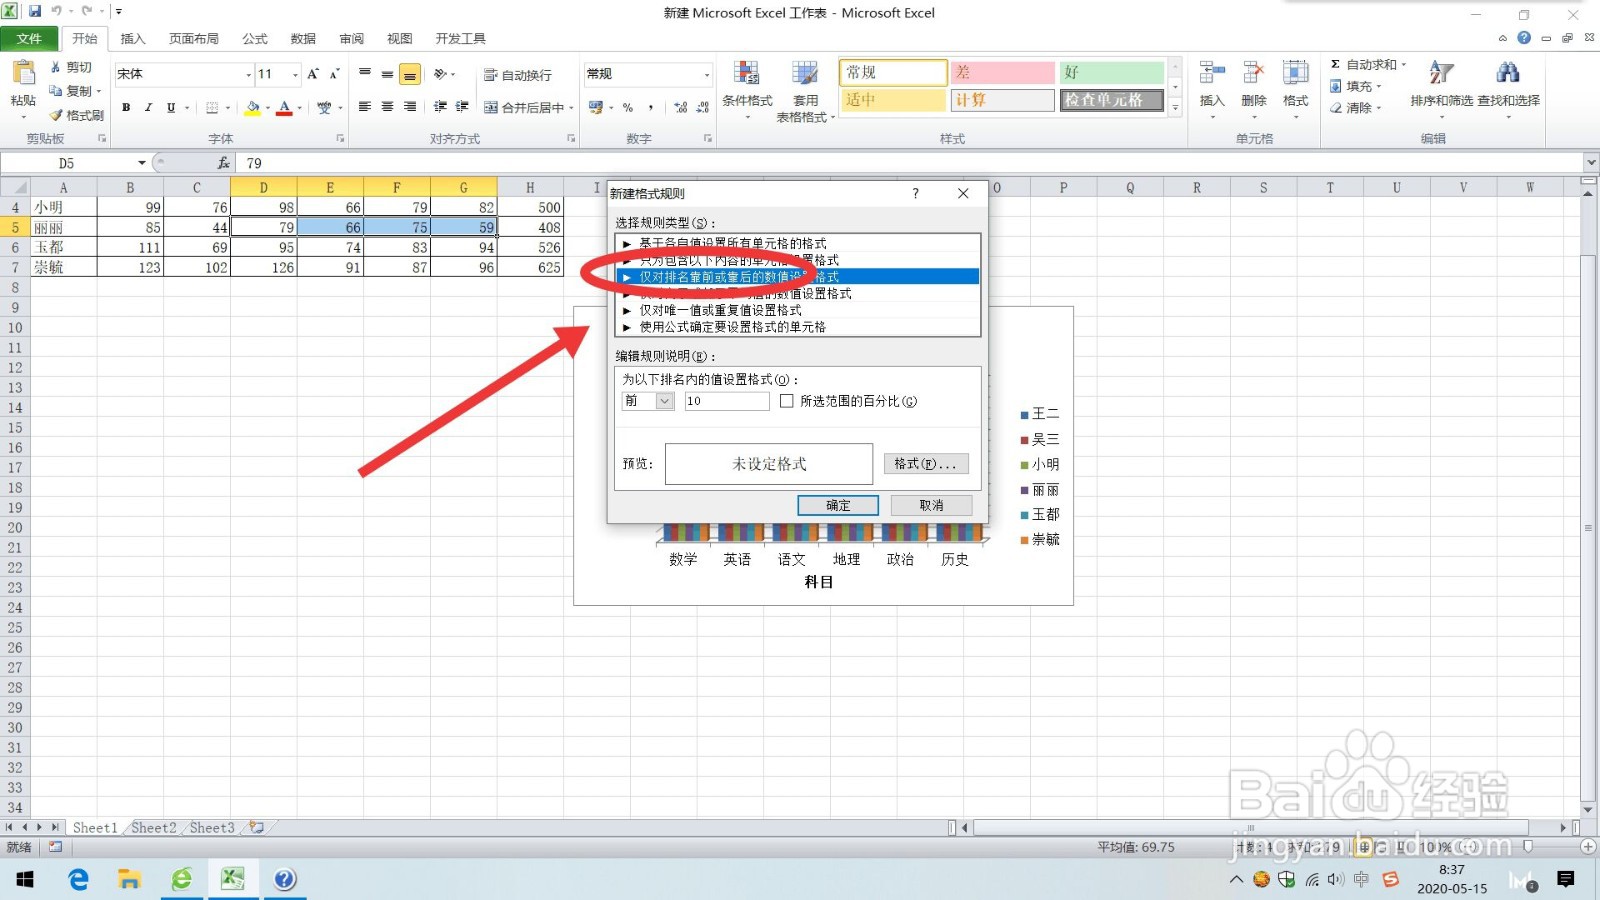The width and height of the screenshot is (1600, 900).
Task: Click the 好 (Good) cell style swatch
Action: click(1112, 73)
